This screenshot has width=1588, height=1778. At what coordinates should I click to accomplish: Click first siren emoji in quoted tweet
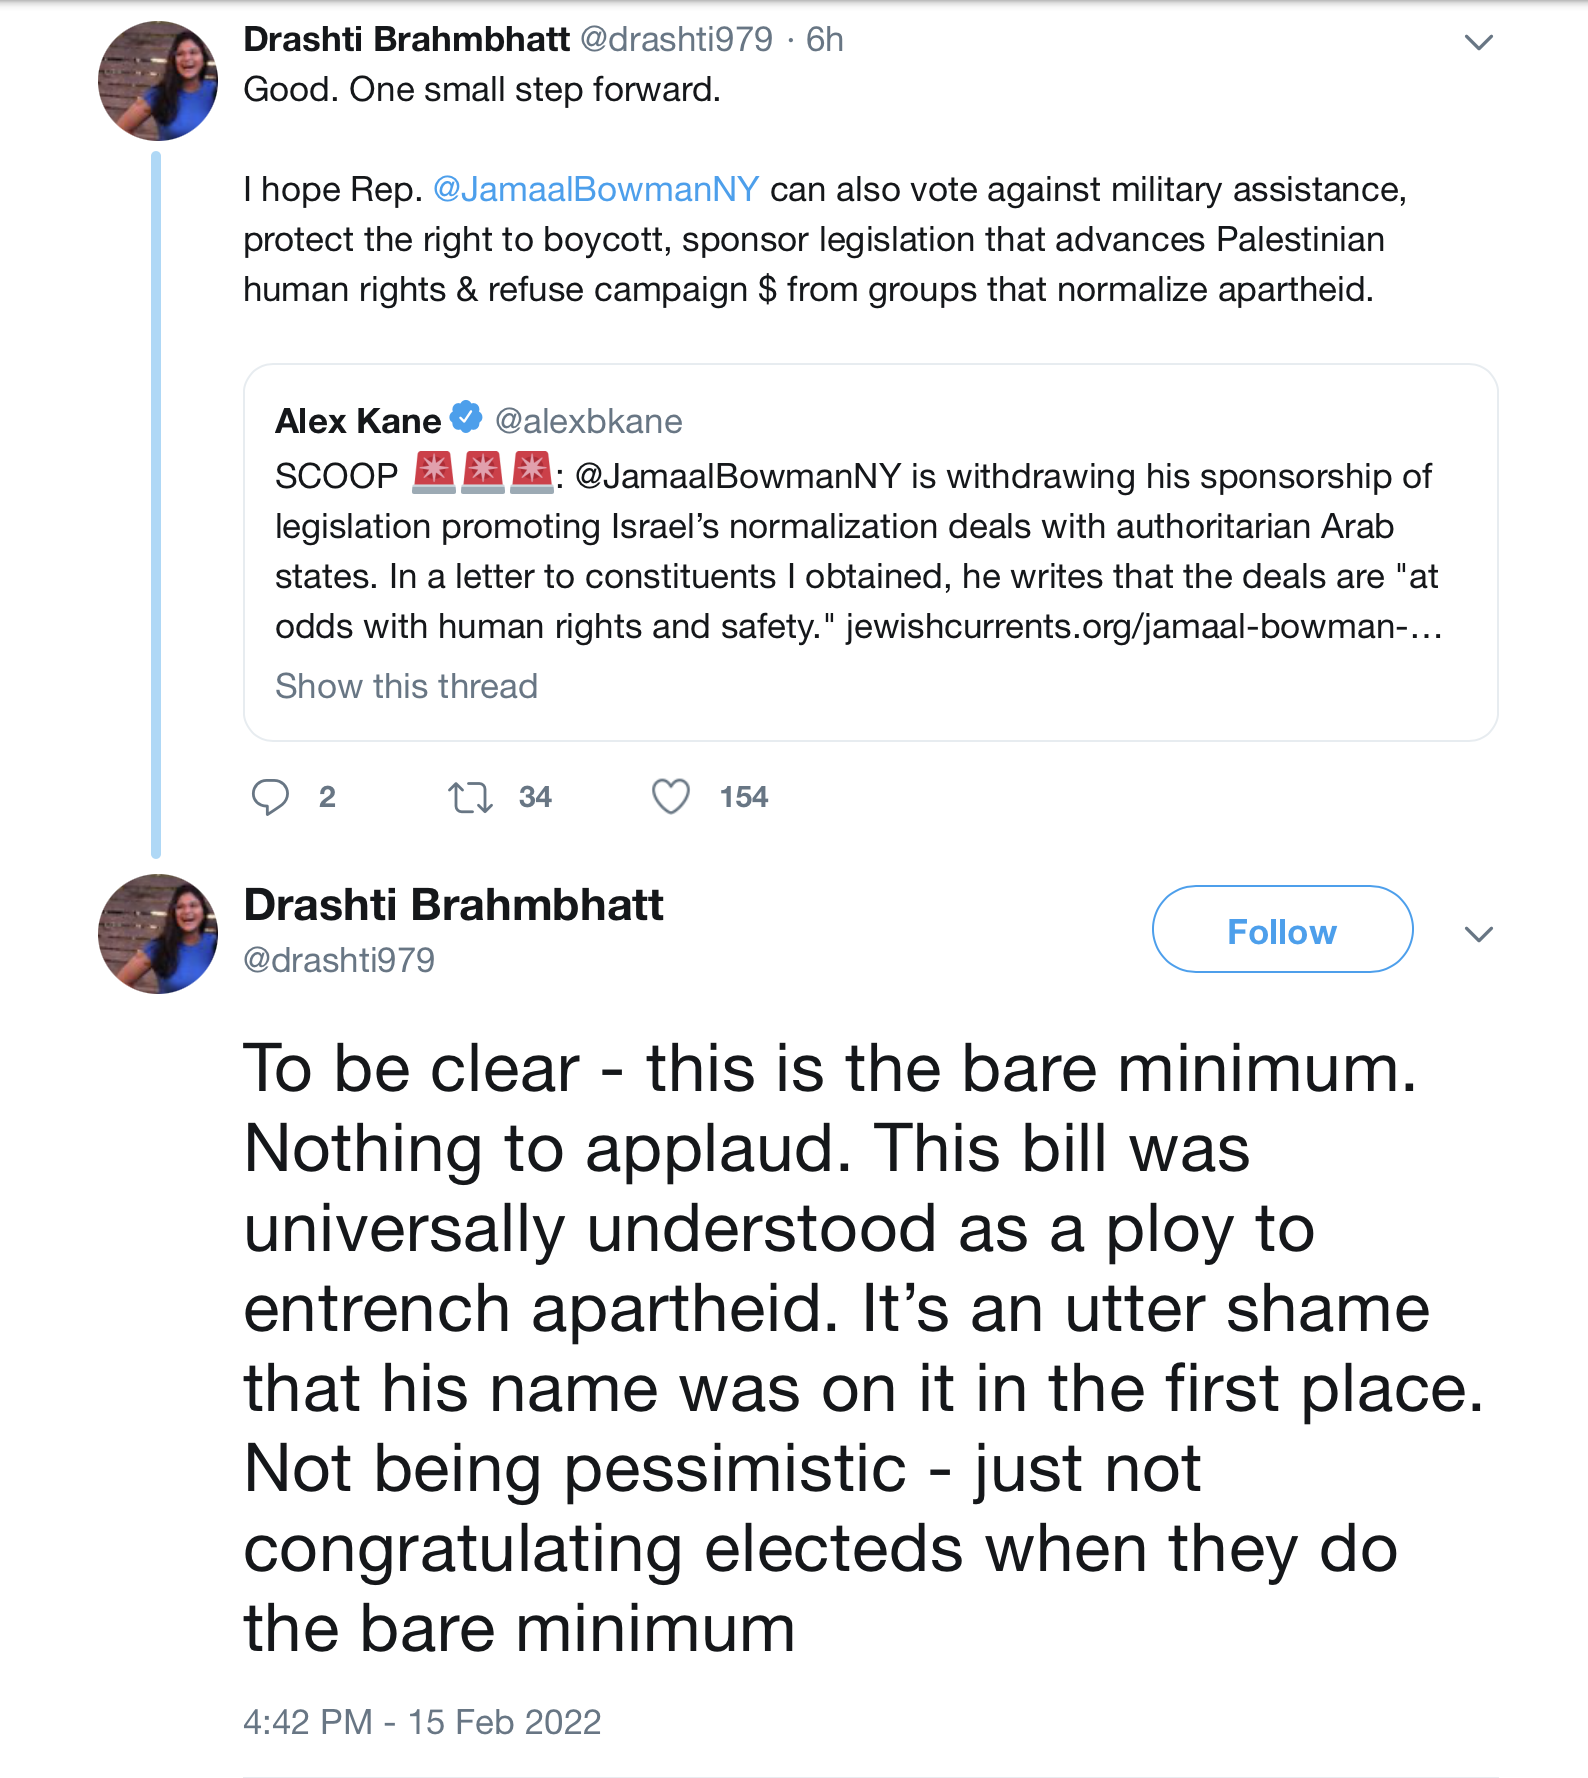click(x=434, y=473)
